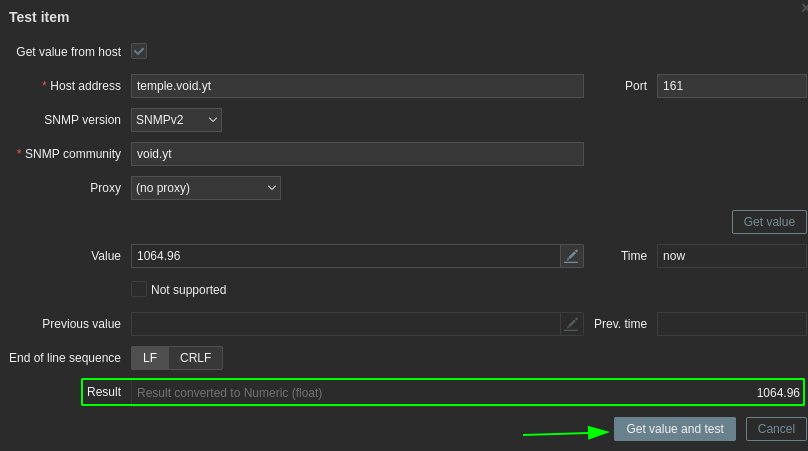Click into the Port field showing 161
Screen dimensions: 808x451
[732, 86]
